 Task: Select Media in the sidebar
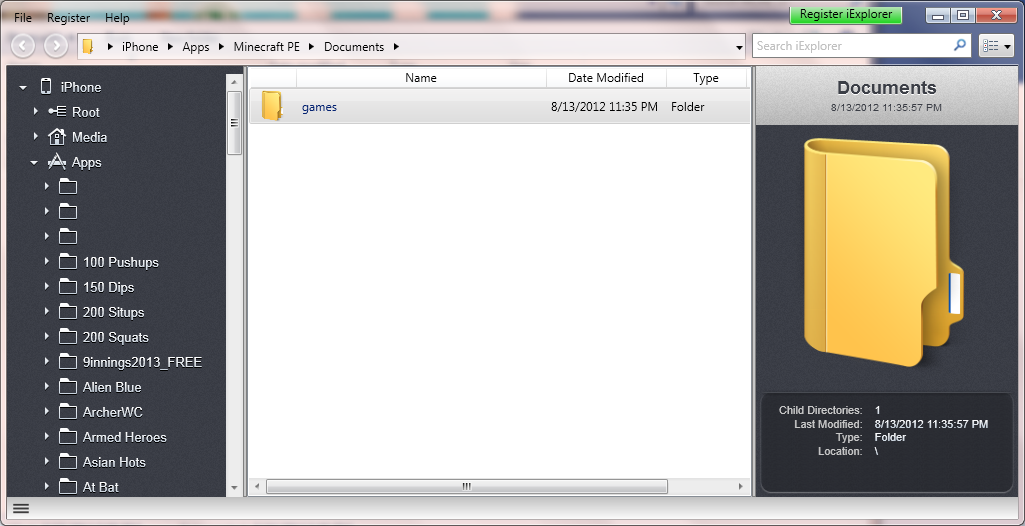click(90, 137)
